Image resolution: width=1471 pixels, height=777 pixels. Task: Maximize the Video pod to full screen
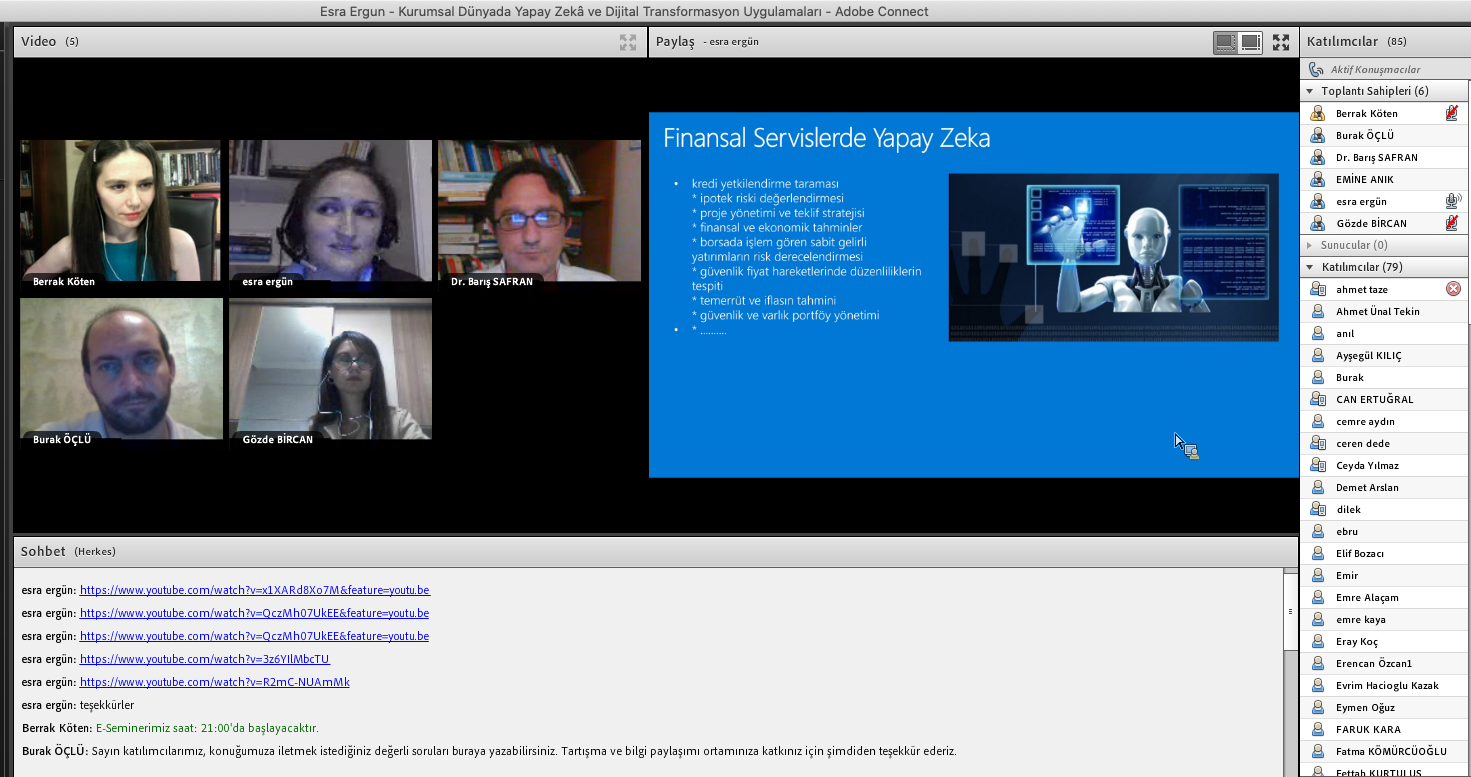click(628, 42)
